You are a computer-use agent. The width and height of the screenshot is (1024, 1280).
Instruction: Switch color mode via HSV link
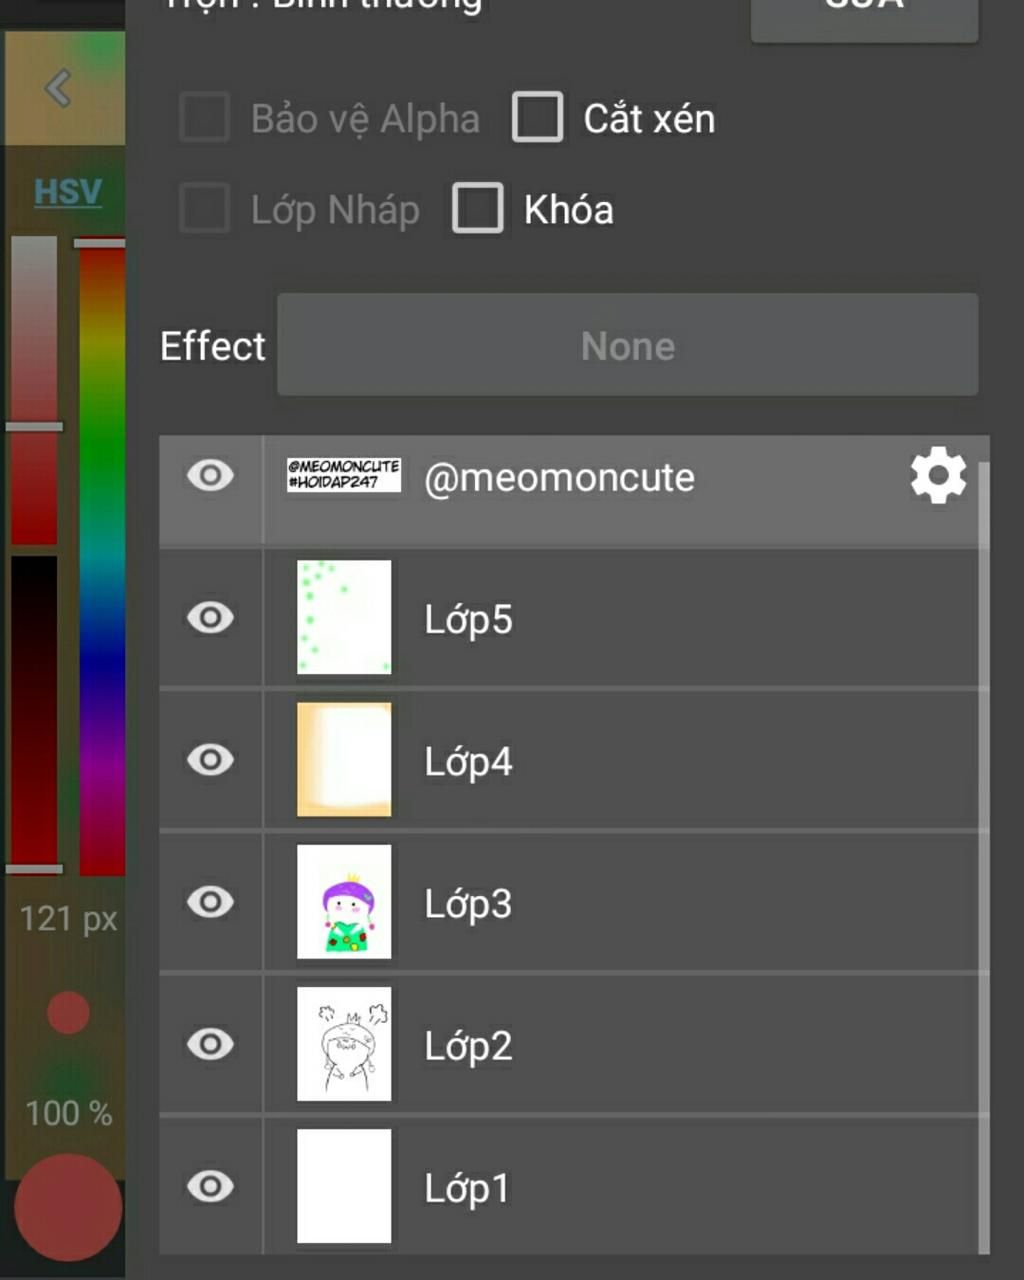68,191
